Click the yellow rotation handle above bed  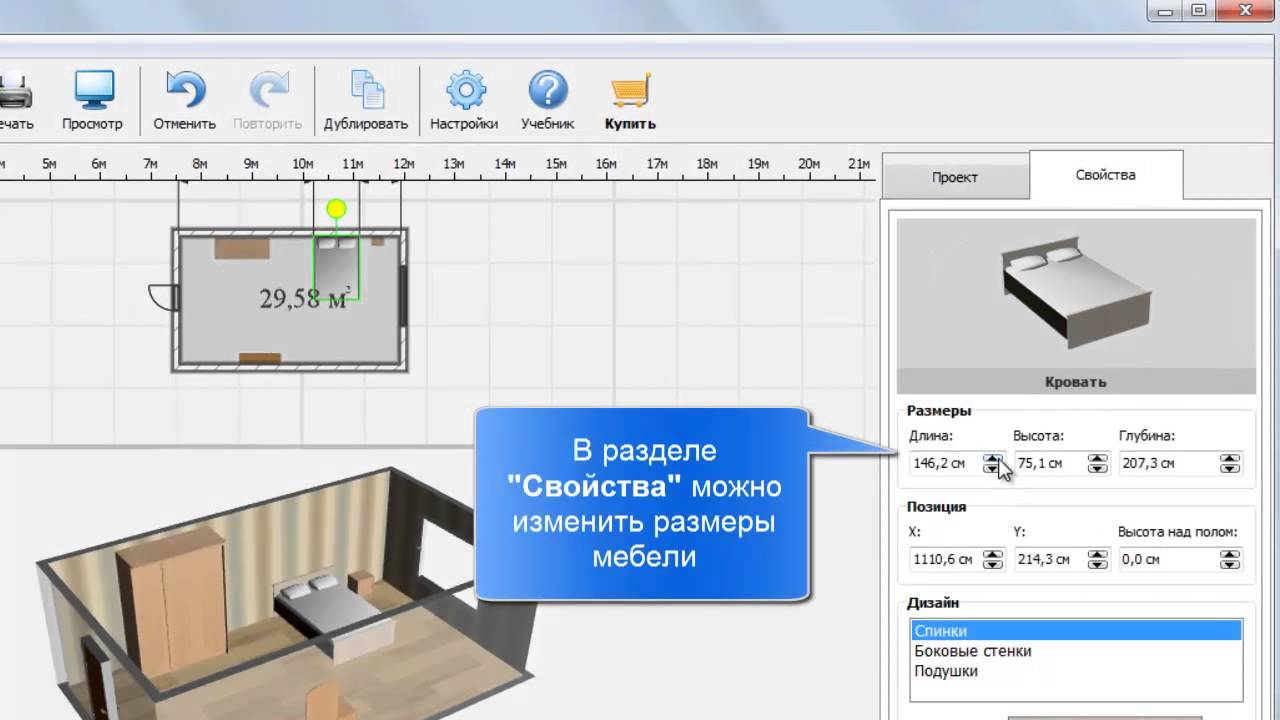tap(336, 208)
